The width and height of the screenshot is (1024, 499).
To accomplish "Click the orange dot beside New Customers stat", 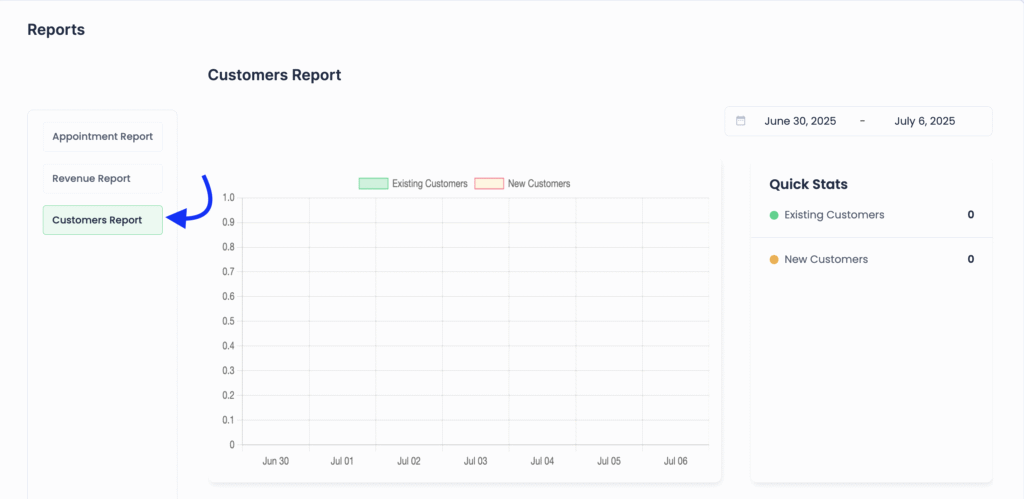I will pos(774,260).
